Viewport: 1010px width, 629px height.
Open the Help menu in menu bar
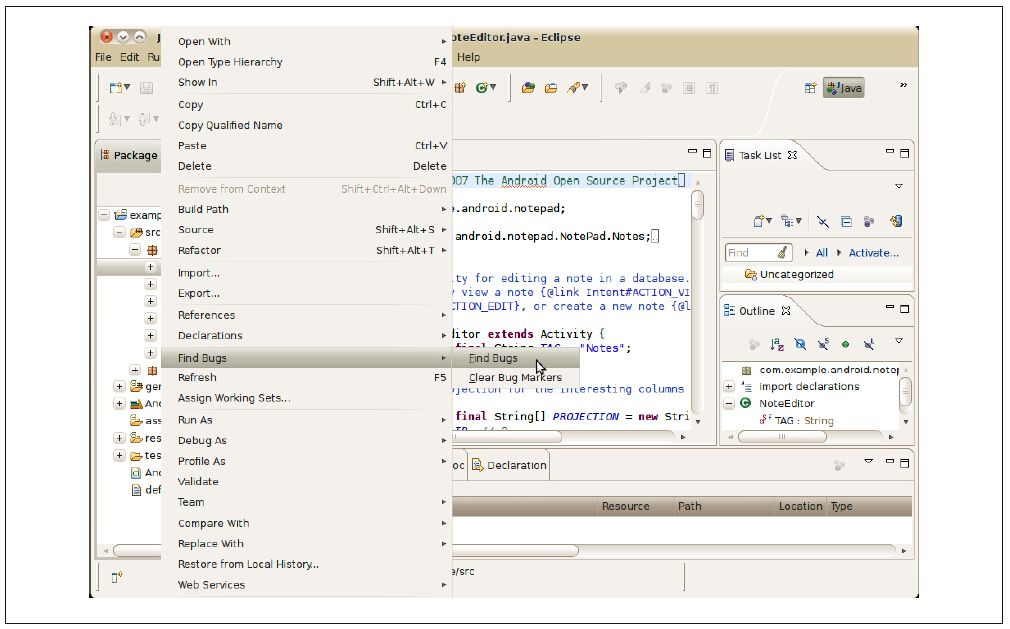click(x=468, y=57)
